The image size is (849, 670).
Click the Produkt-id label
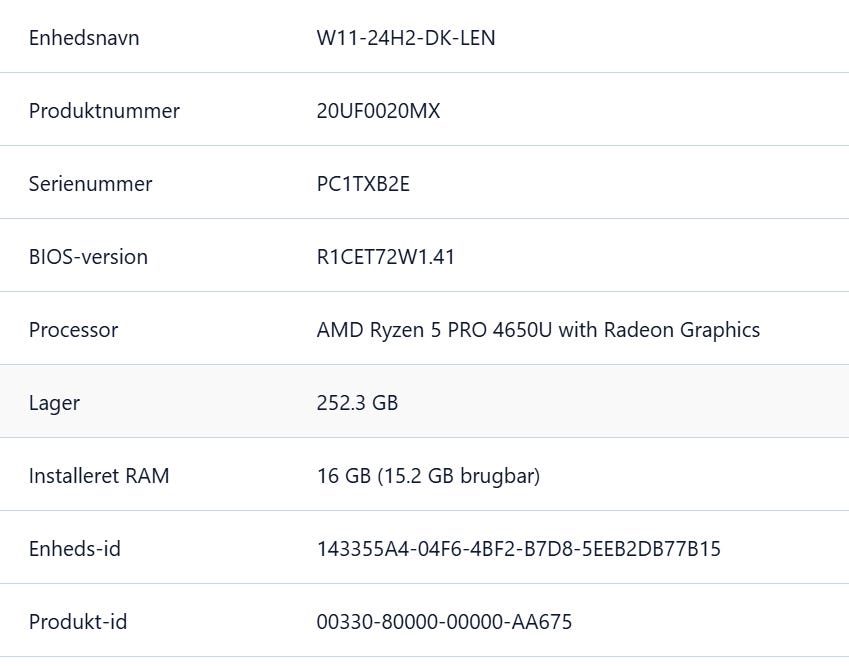point(78,622)
